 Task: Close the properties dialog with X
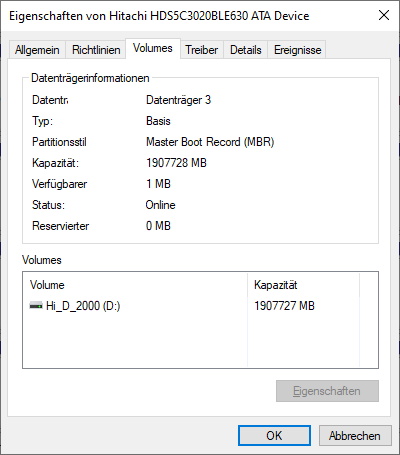pyautogui.click(x=384, y=15)
